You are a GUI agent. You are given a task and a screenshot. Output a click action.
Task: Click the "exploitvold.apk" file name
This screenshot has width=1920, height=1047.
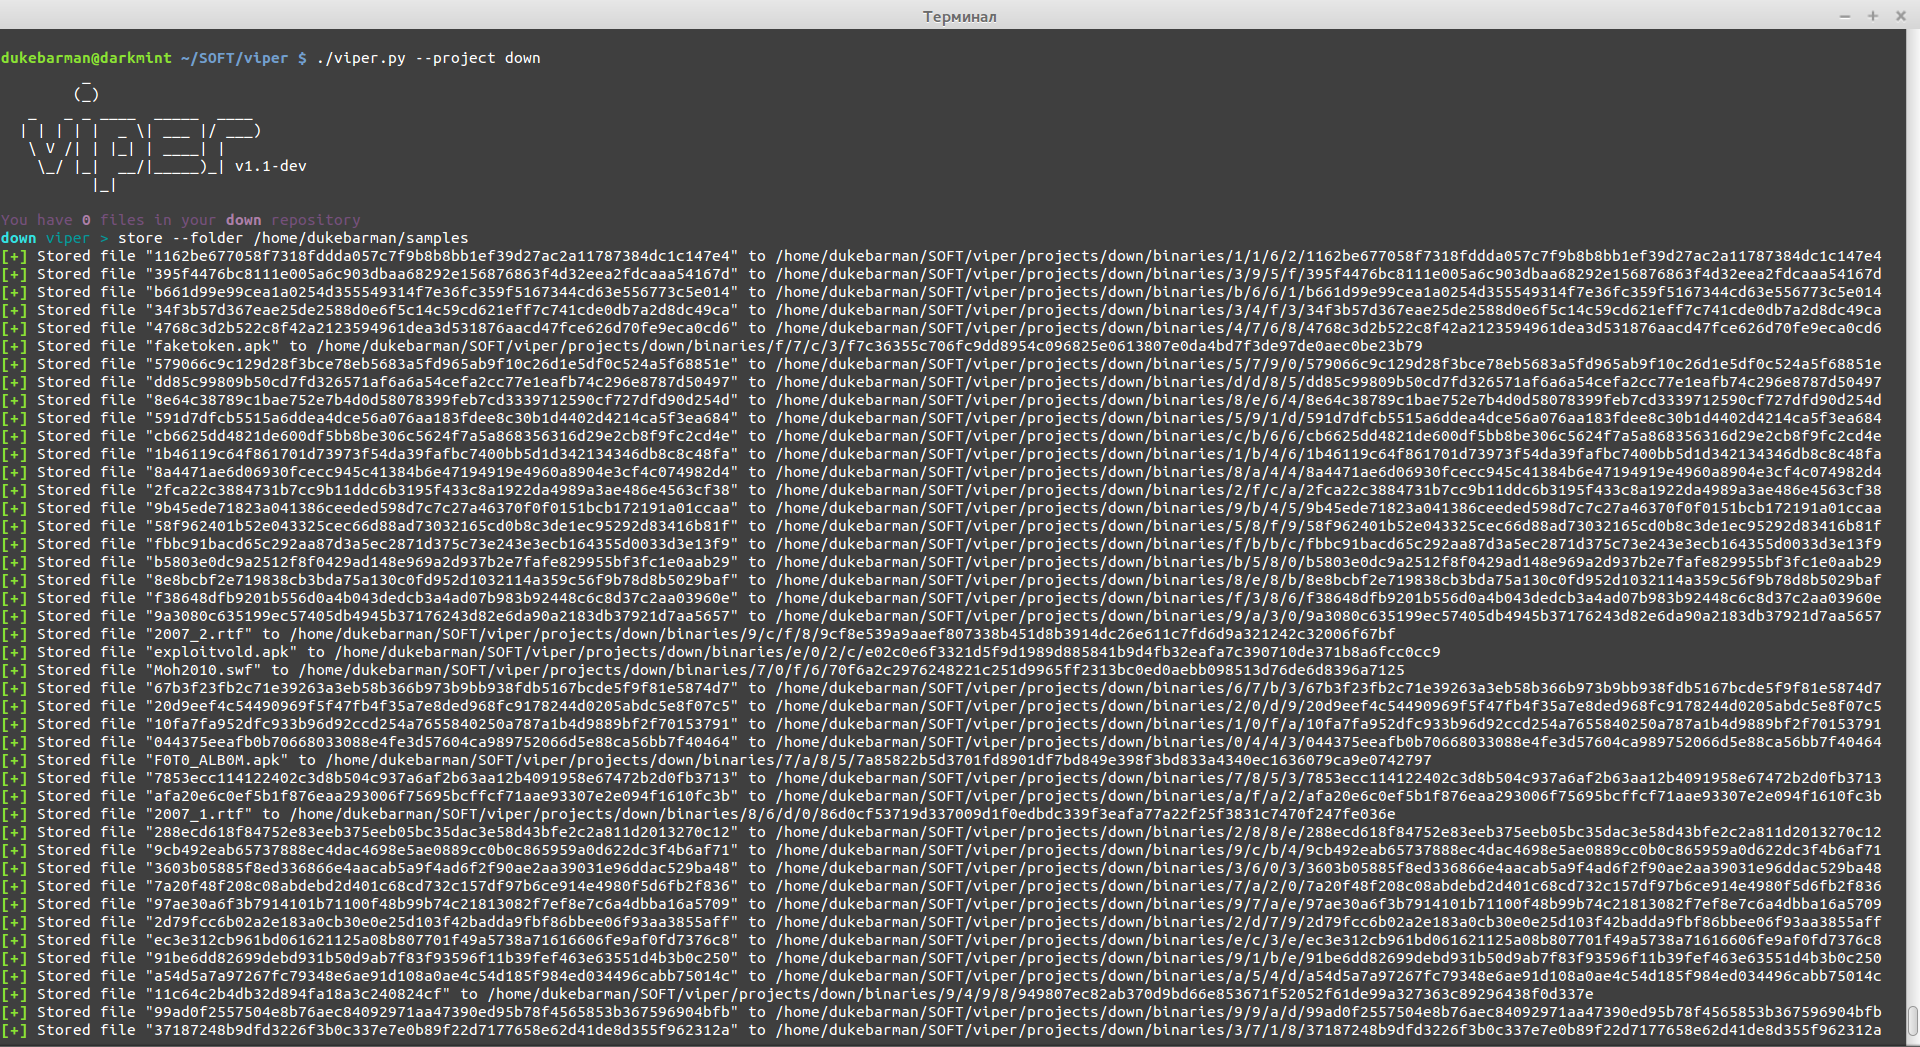pyautogui.click(x=222, y=652)
